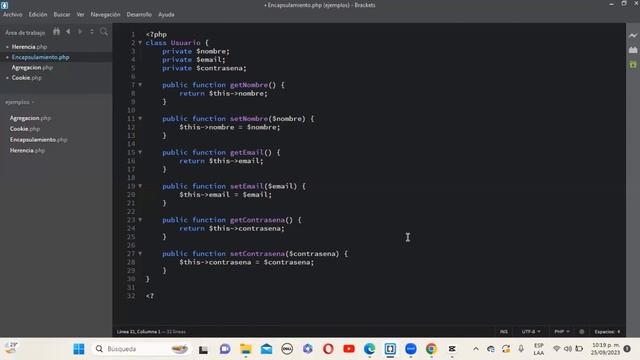Open Google Chrome from taskbar
The height and width of the screenshot is (360, 640).
click(x=431, y=349)
